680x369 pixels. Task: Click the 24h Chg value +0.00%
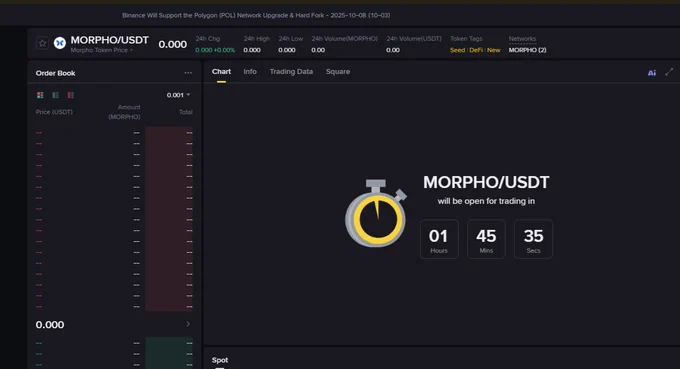224,50
